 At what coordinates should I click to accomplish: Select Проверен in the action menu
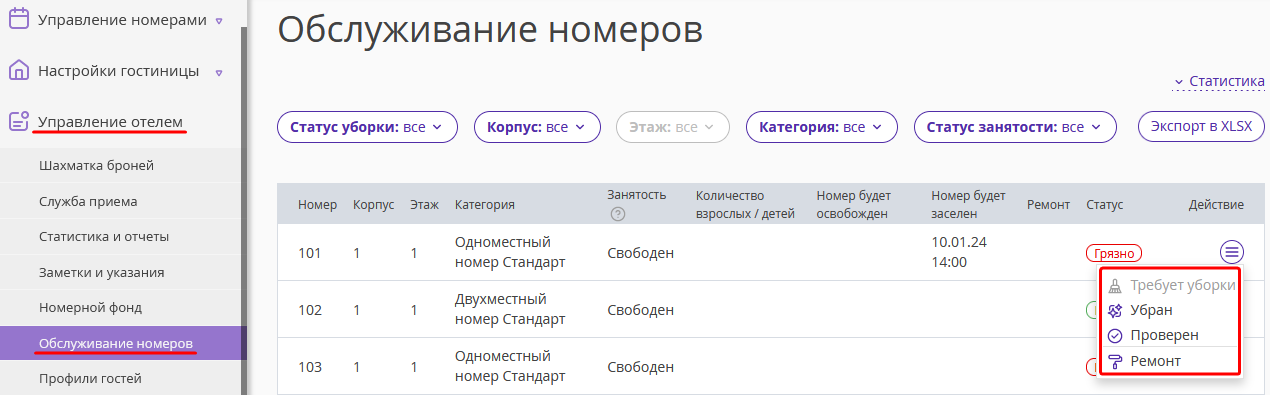click(1164, 335)
